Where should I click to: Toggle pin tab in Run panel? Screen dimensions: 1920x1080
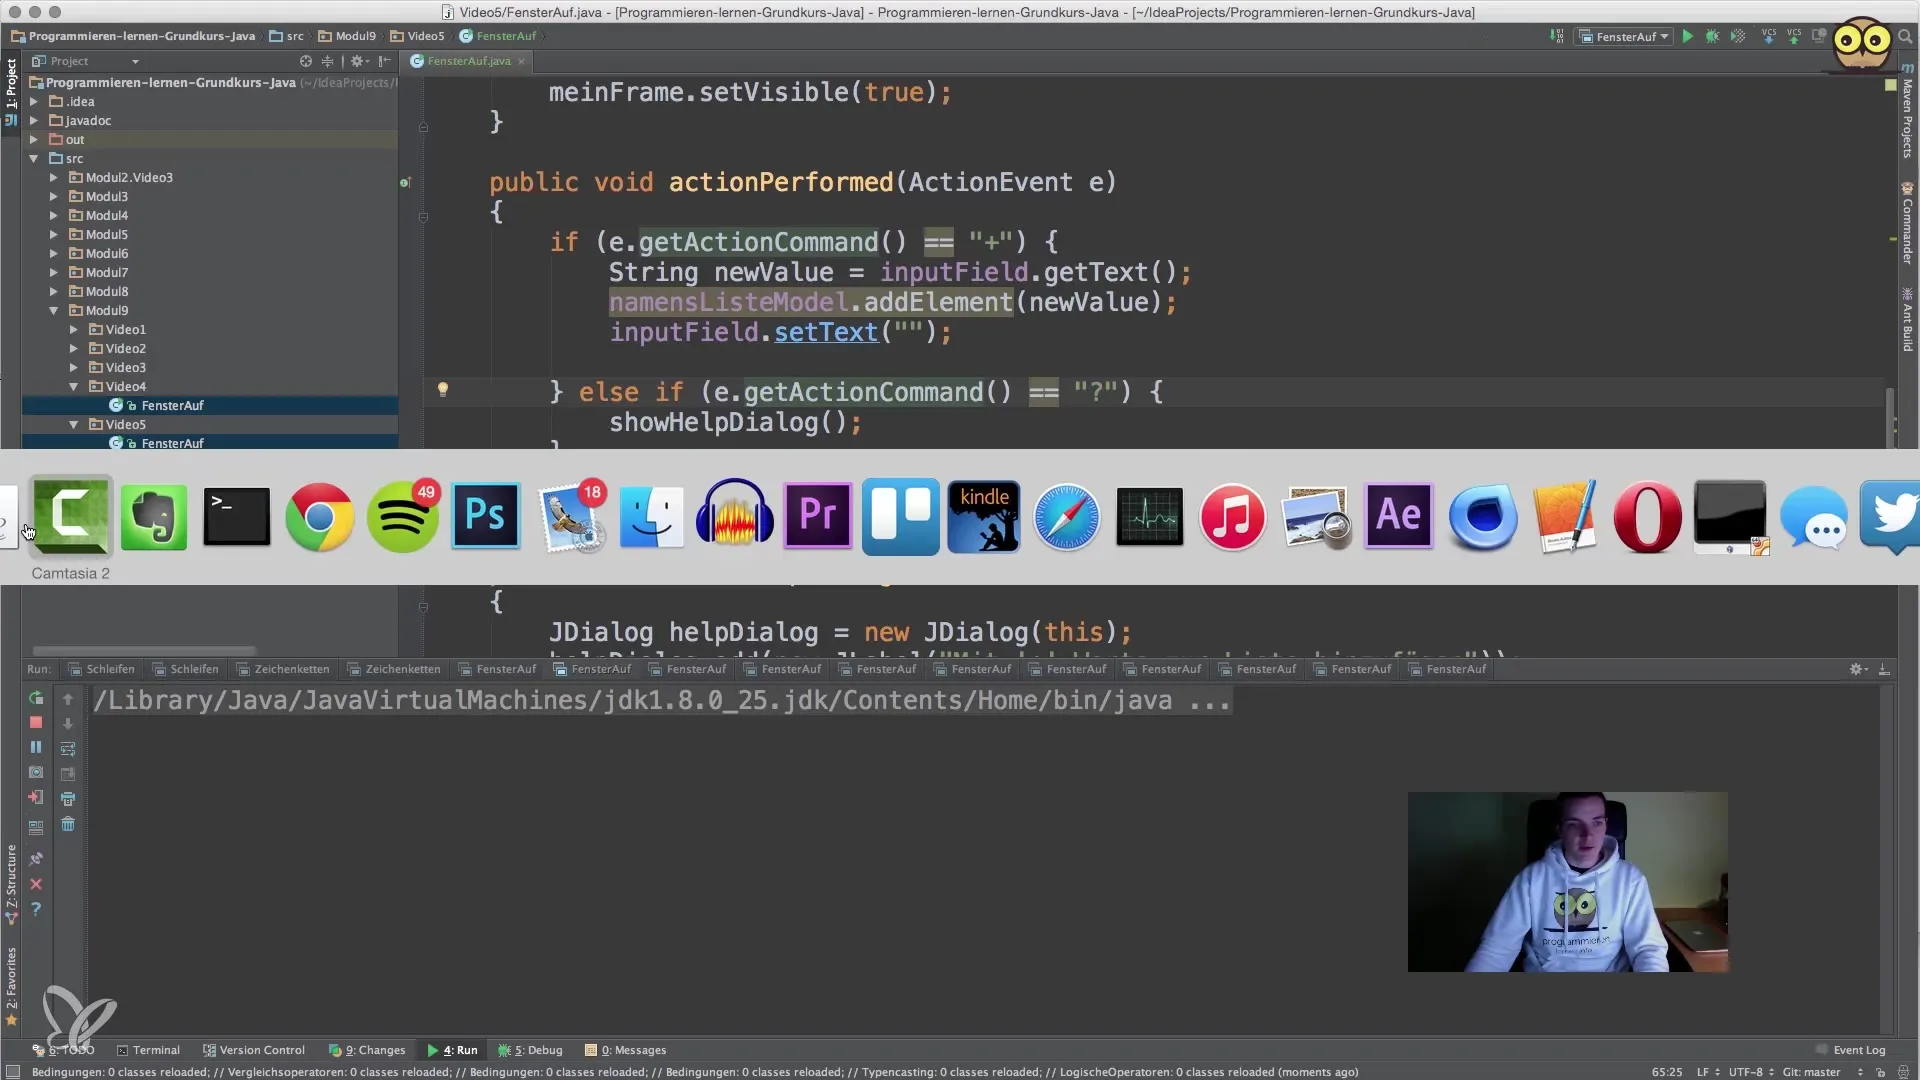36,859
